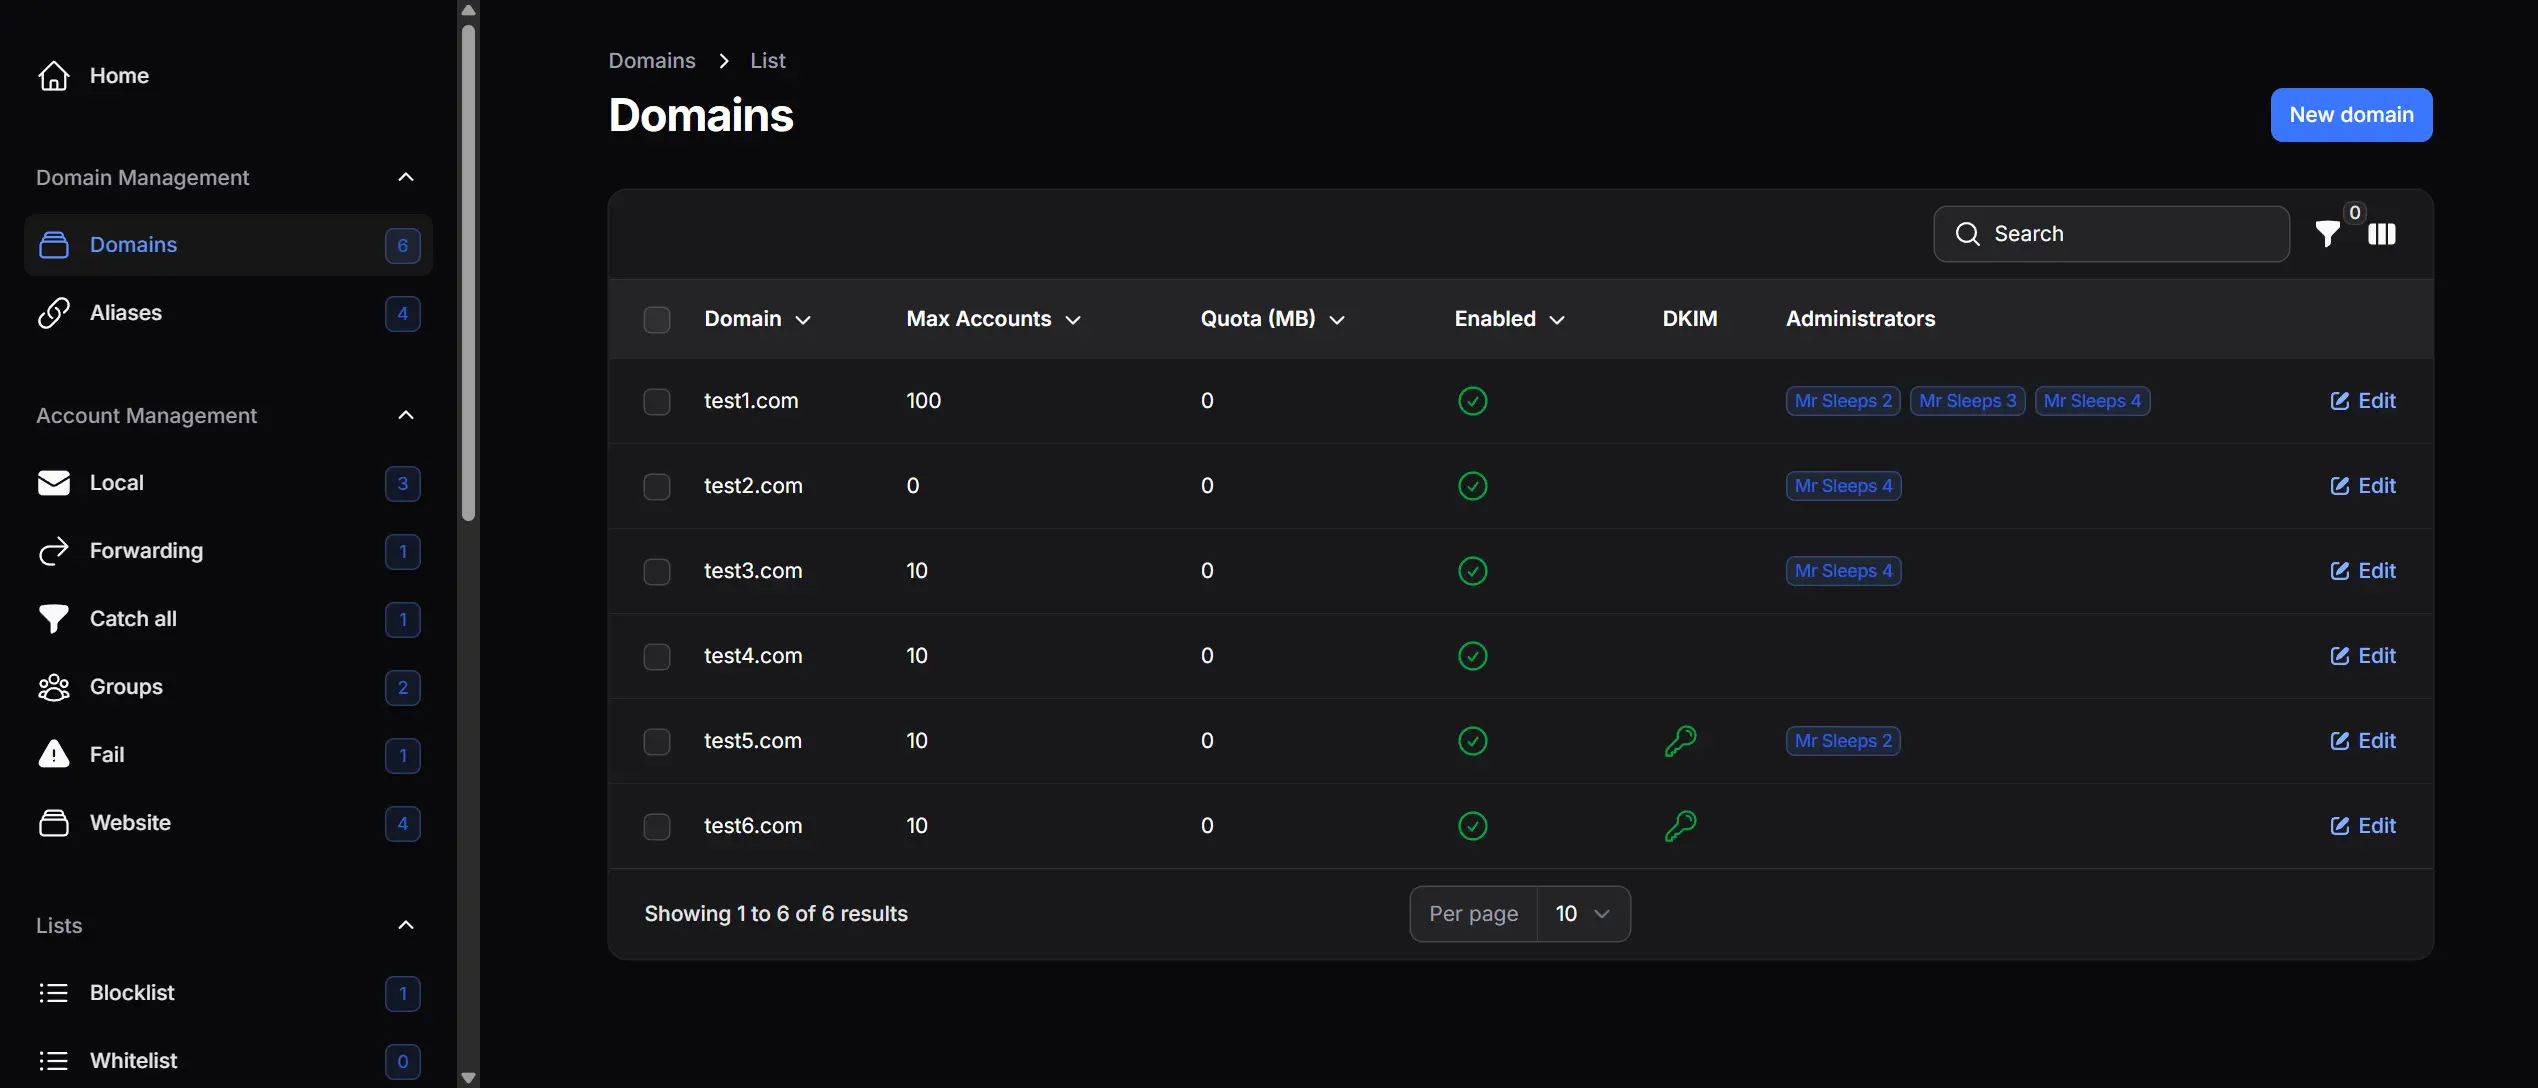This screenshot has width=2538, height=1088.
Task: Click Mr Sleeps 3 tag on test1.com
Action: pos(1967,401)
